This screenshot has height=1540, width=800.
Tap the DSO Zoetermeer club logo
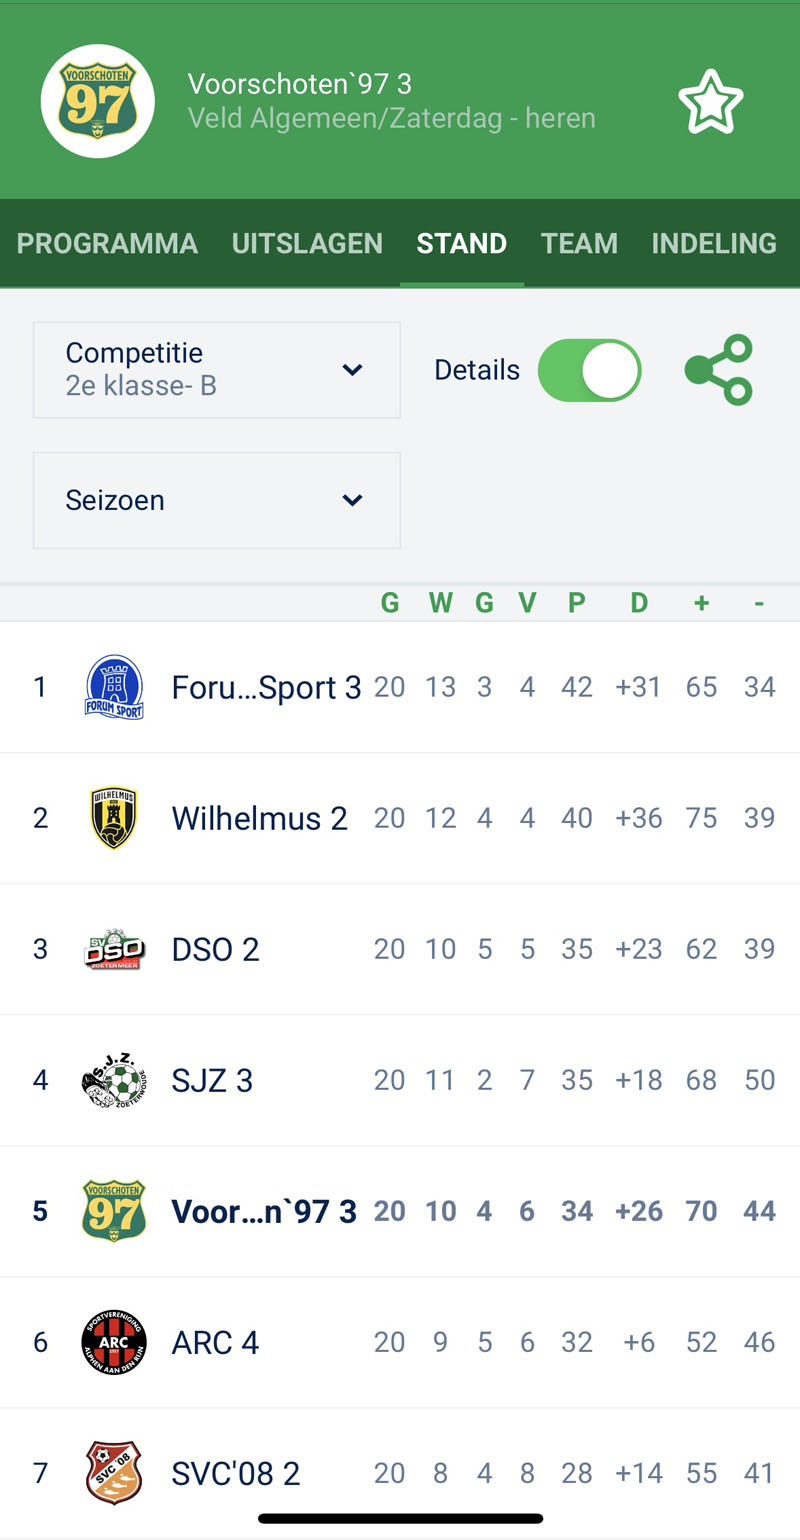pyautogui.click(x=114, y=949)
